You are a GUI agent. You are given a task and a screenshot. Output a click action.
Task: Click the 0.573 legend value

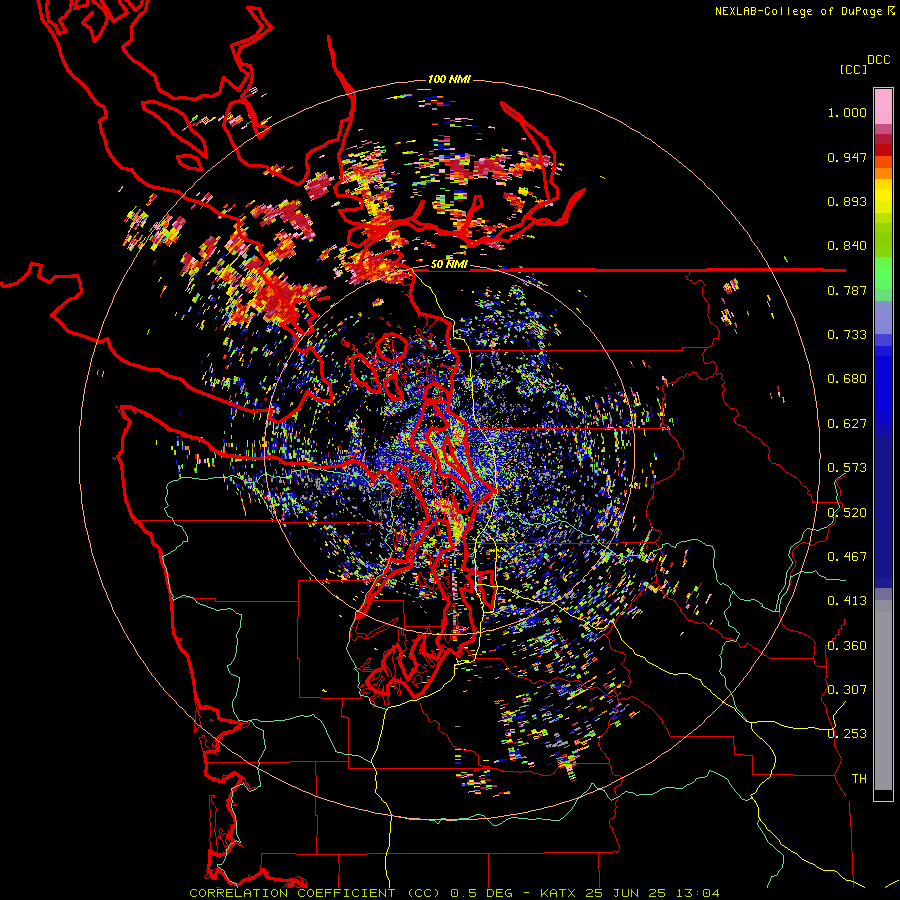pyautogui.click(x=847, y=468)
